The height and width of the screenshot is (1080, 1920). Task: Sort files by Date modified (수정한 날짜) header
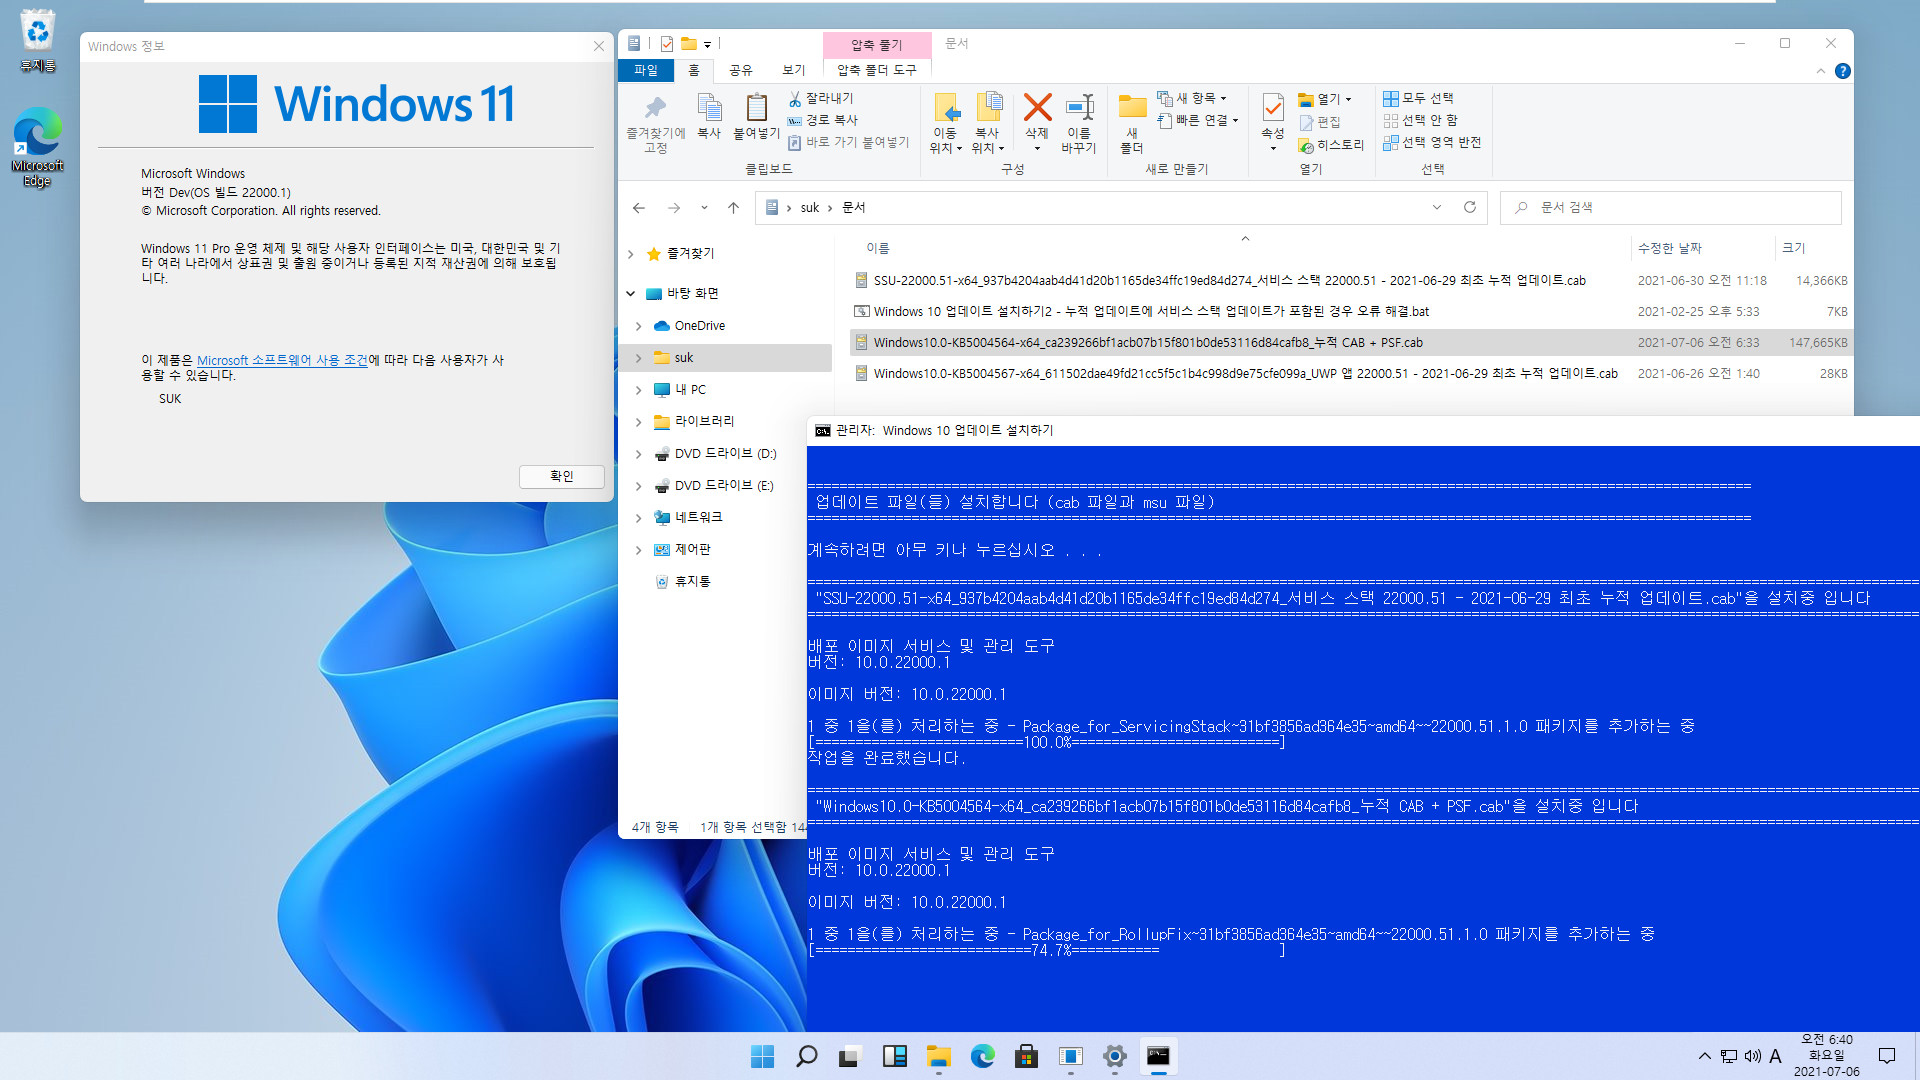[1669, 248]
